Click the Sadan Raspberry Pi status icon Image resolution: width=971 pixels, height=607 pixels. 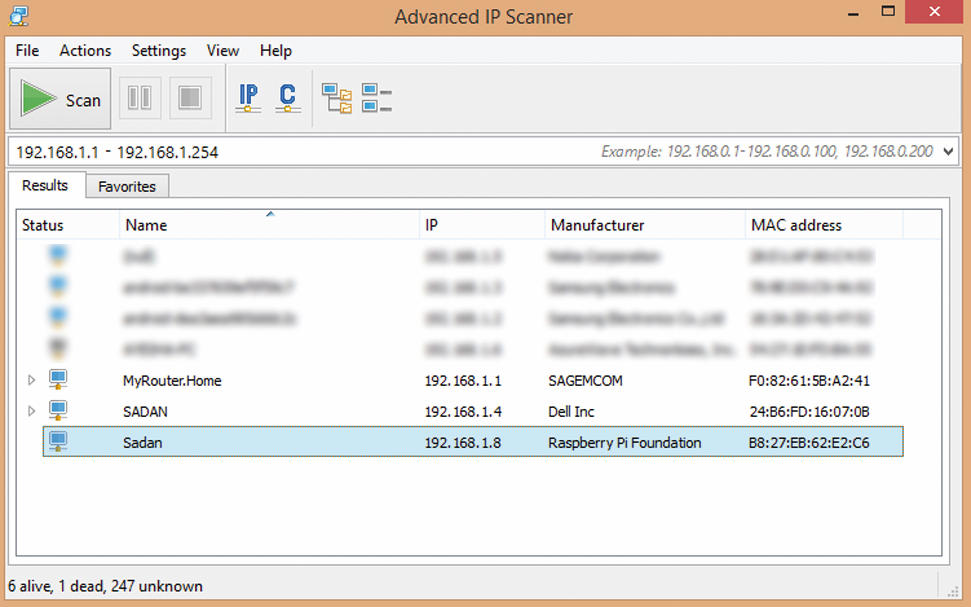pos(58,441)
